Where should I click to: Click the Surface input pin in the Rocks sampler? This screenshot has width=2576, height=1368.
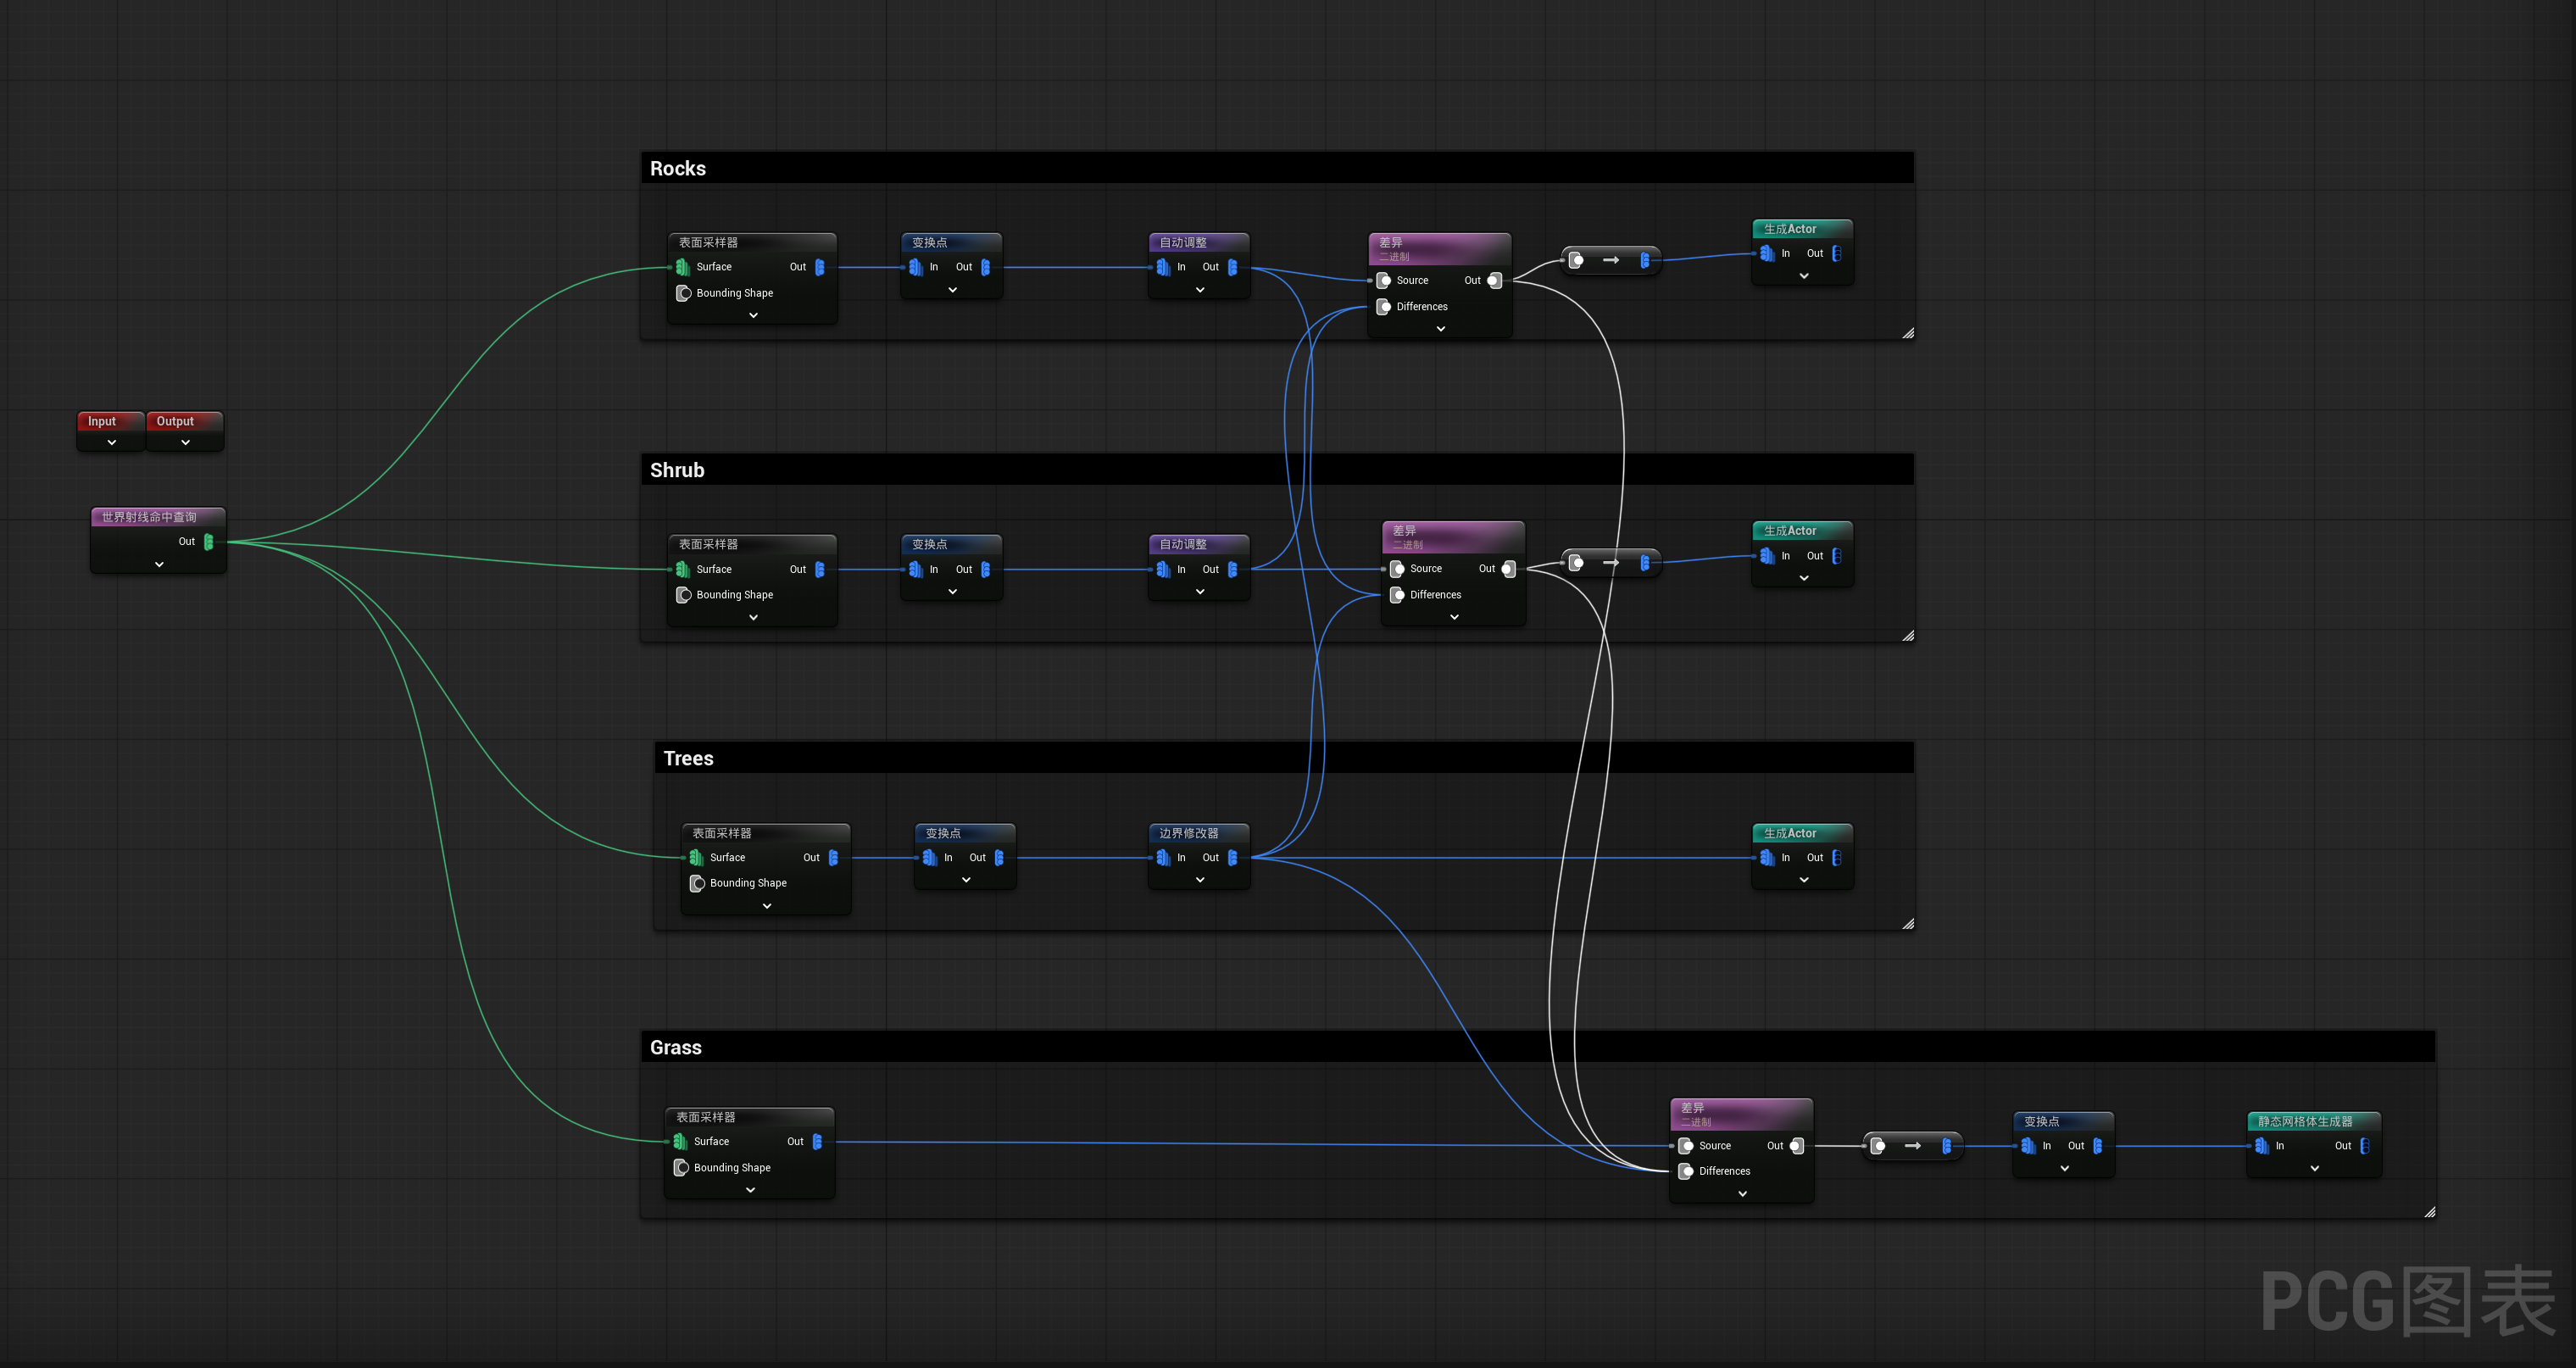tap(683, 267)
